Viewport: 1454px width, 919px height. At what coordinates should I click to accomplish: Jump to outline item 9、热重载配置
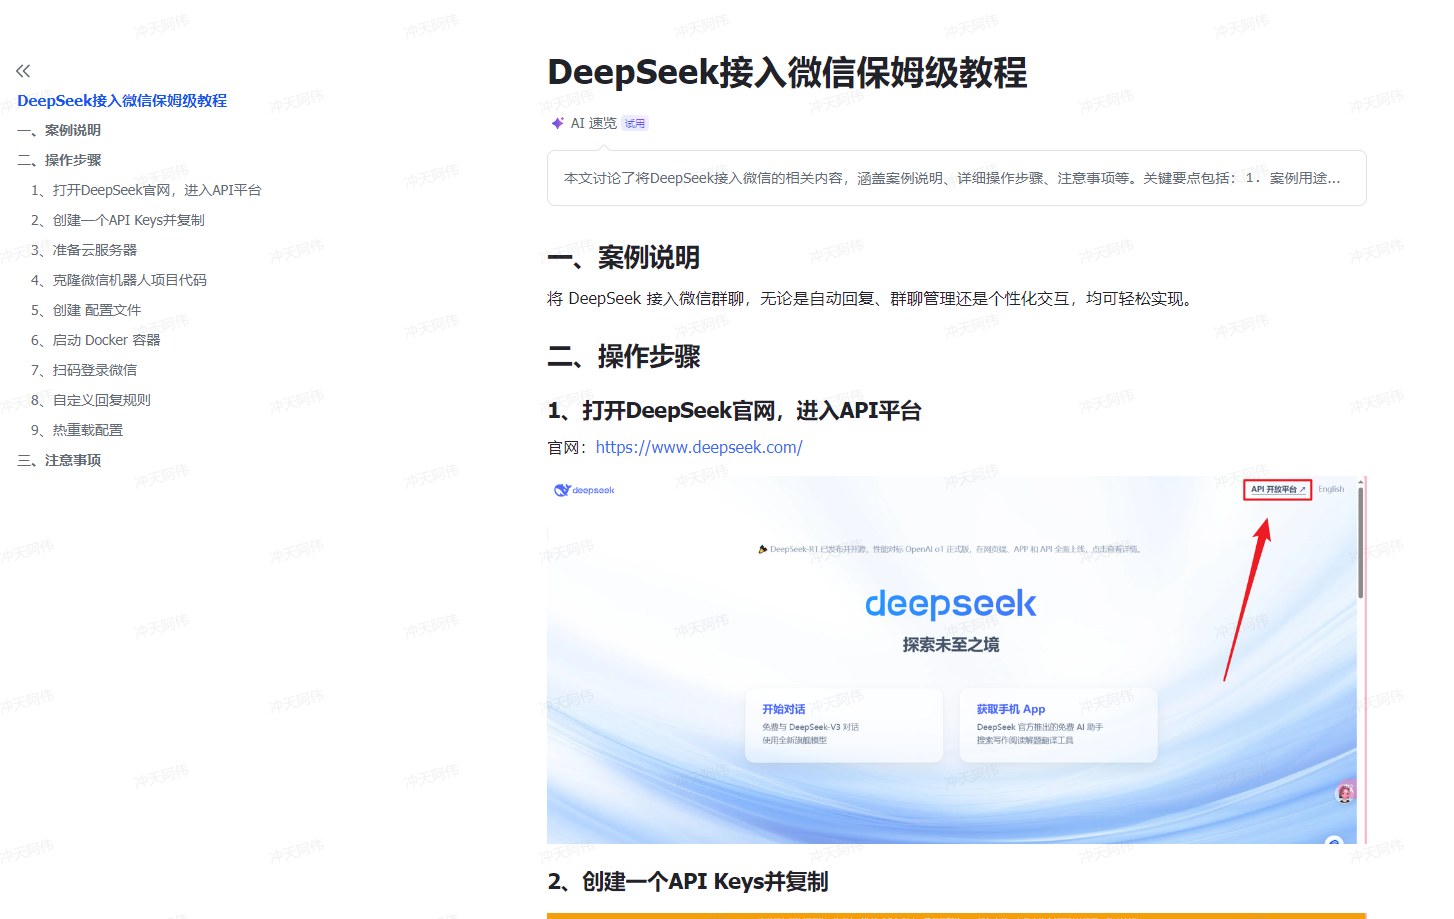(x=77, y=430)
